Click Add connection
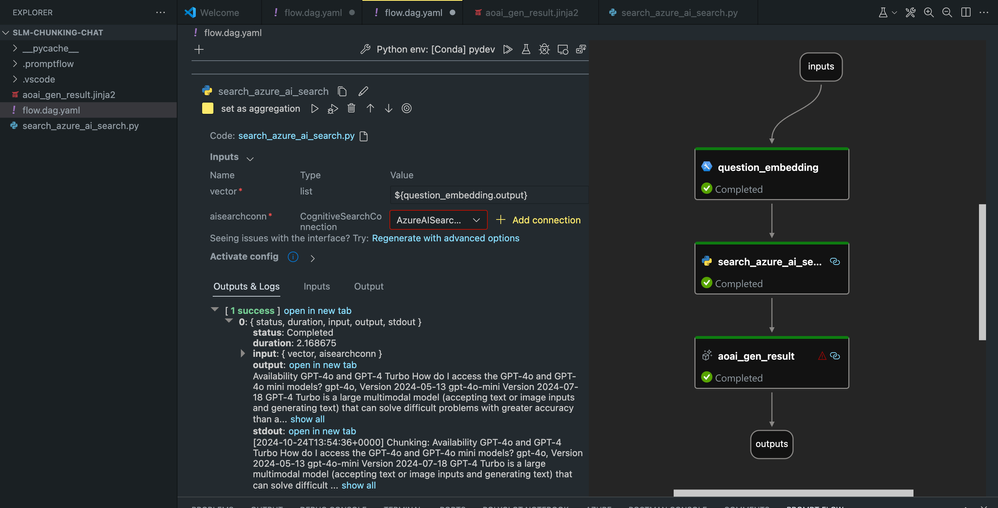 click(538, 220)
